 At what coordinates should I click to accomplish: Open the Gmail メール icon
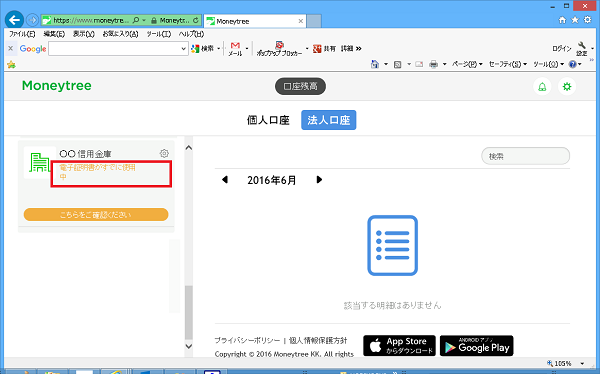coord(235,49)
